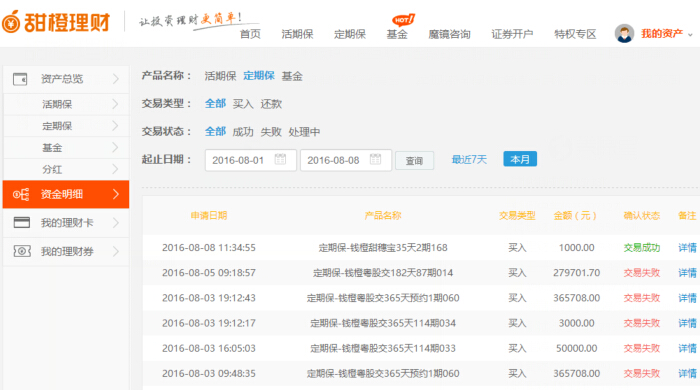Click the end date field 2016-08-08
Viewport: 700px width, 390px height.
346,160
